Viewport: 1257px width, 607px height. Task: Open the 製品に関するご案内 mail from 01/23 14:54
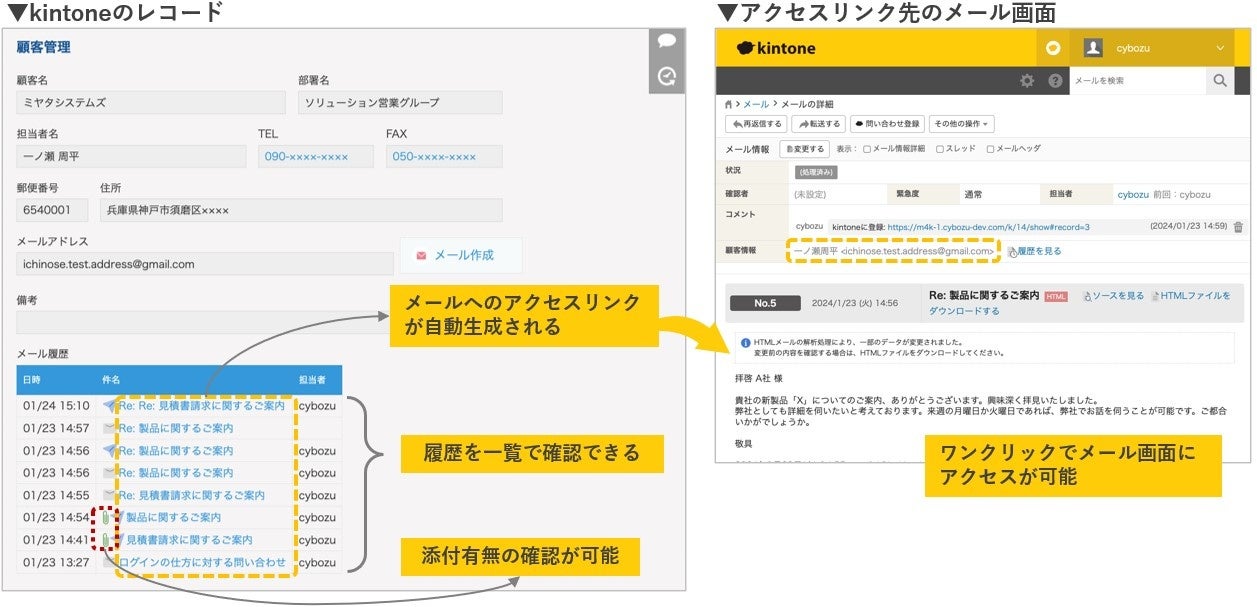173,517
